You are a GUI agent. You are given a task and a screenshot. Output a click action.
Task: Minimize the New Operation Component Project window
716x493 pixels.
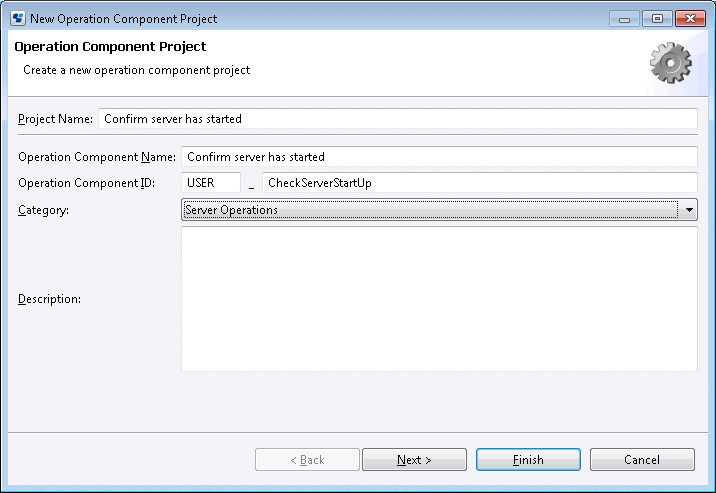[x=624, y=19]
